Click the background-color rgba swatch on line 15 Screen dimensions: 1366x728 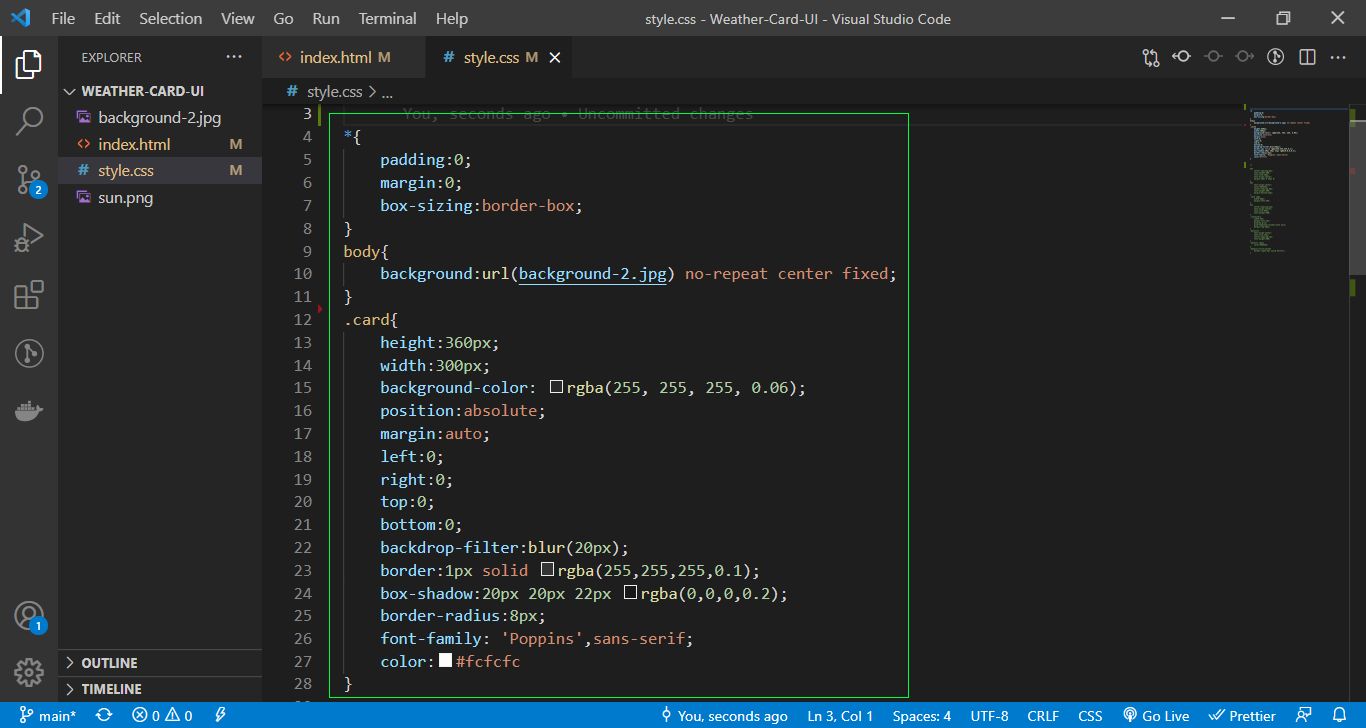(556, 387)
